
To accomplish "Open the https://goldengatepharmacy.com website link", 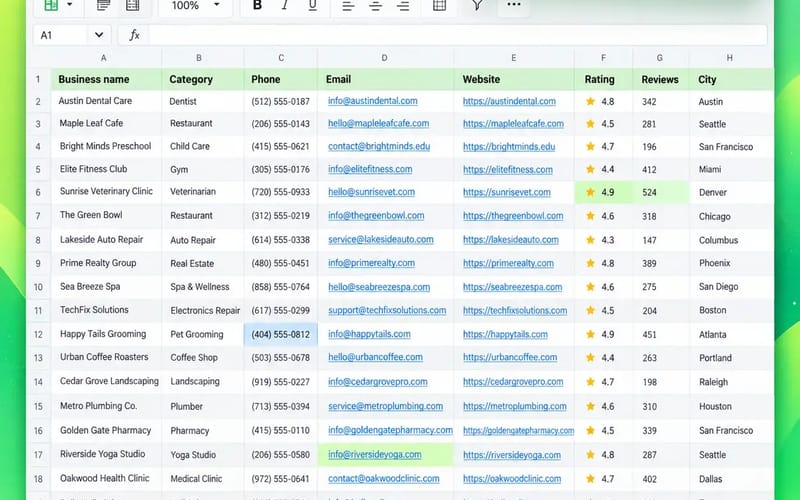I will (x=518, y=431).
